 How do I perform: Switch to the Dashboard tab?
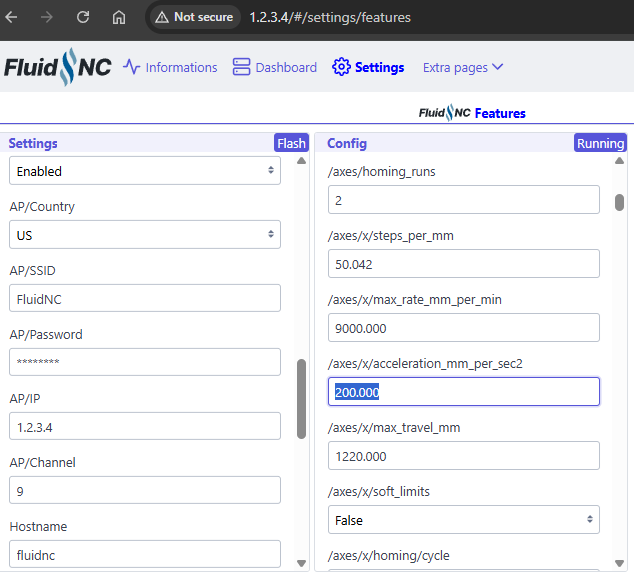pyautogui.click(x=285, y=67)
